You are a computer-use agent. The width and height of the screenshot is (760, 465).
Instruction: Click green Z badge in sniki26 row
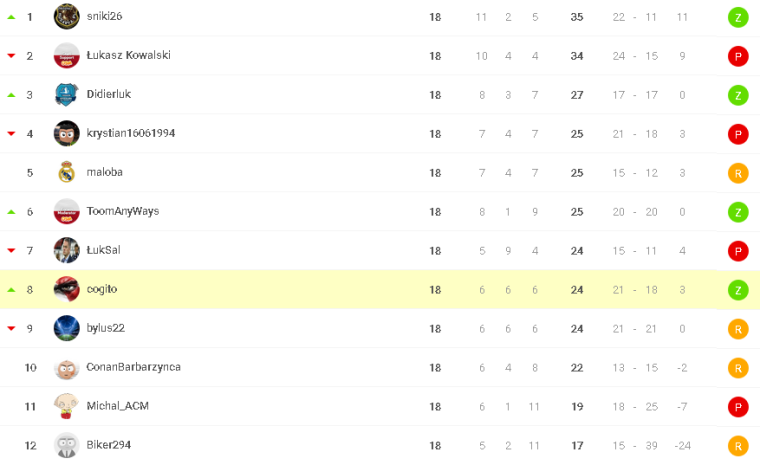[738, 17]
